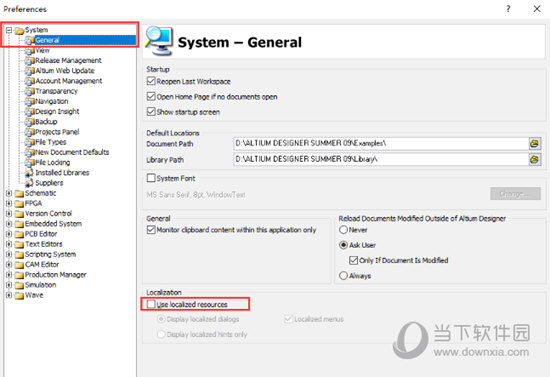
Task: Click the File Types page icon
Action: point(30,142)
